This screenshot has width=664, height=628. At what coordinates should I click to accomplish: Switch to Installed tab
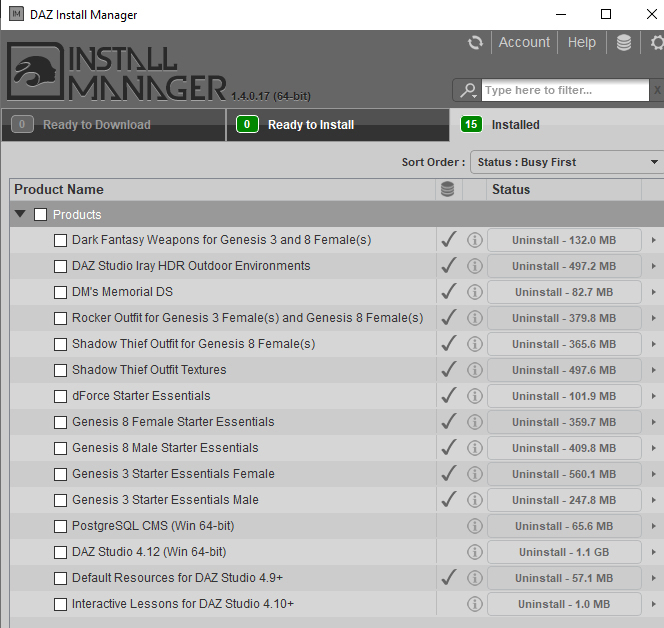(557, 125)
